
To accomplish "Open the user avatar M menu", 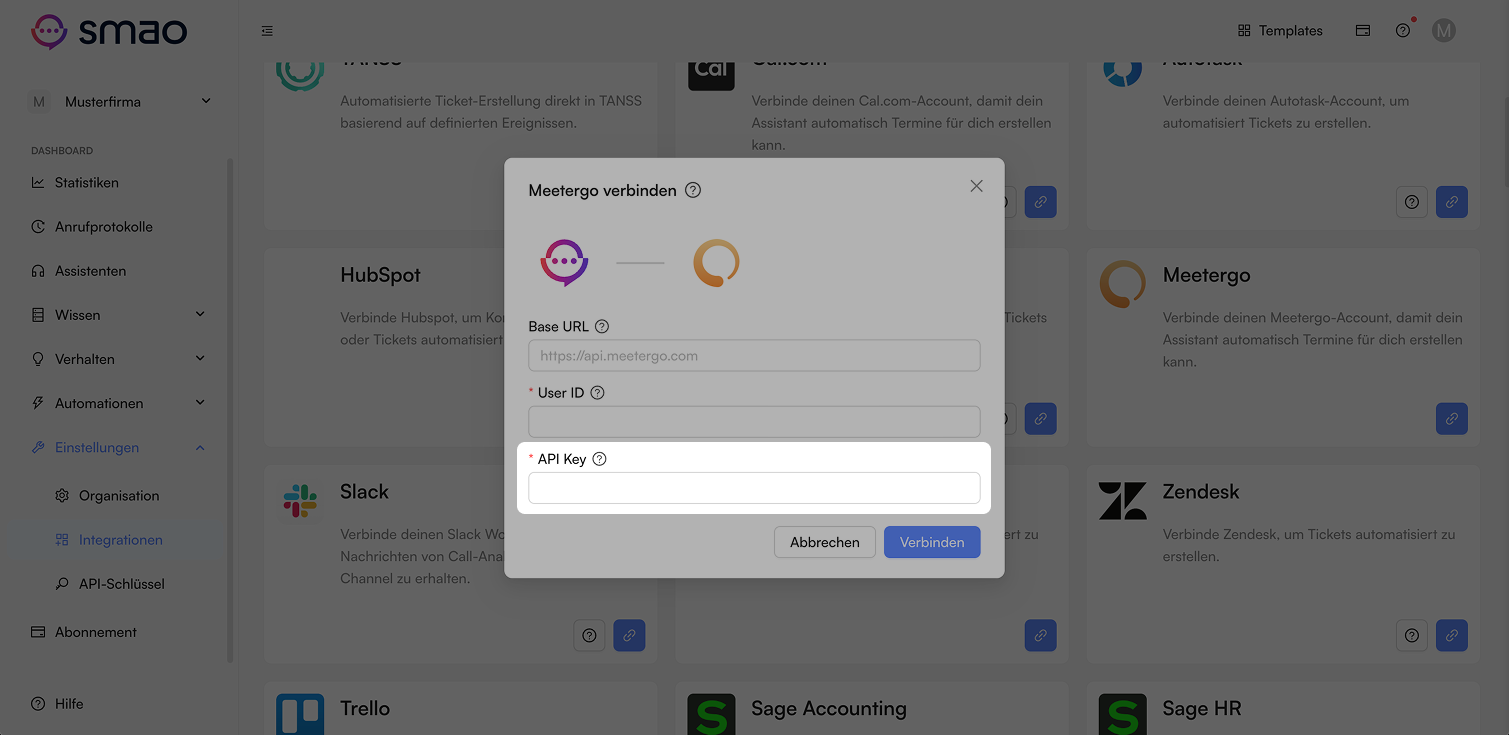I will [x=1443, y=31].
